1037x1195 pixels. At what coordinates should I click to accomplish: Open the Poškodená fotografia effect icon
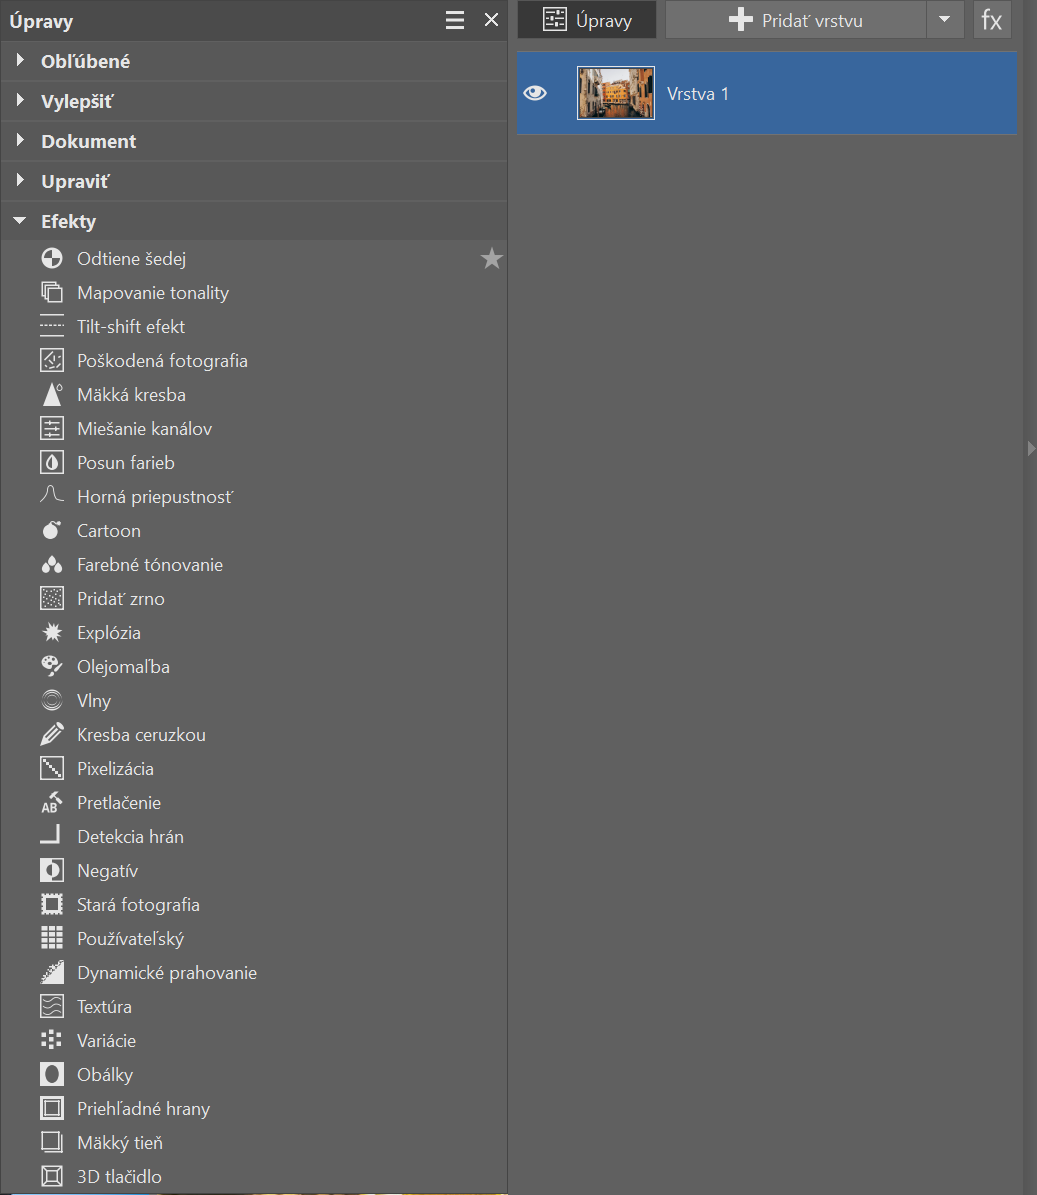52,360
